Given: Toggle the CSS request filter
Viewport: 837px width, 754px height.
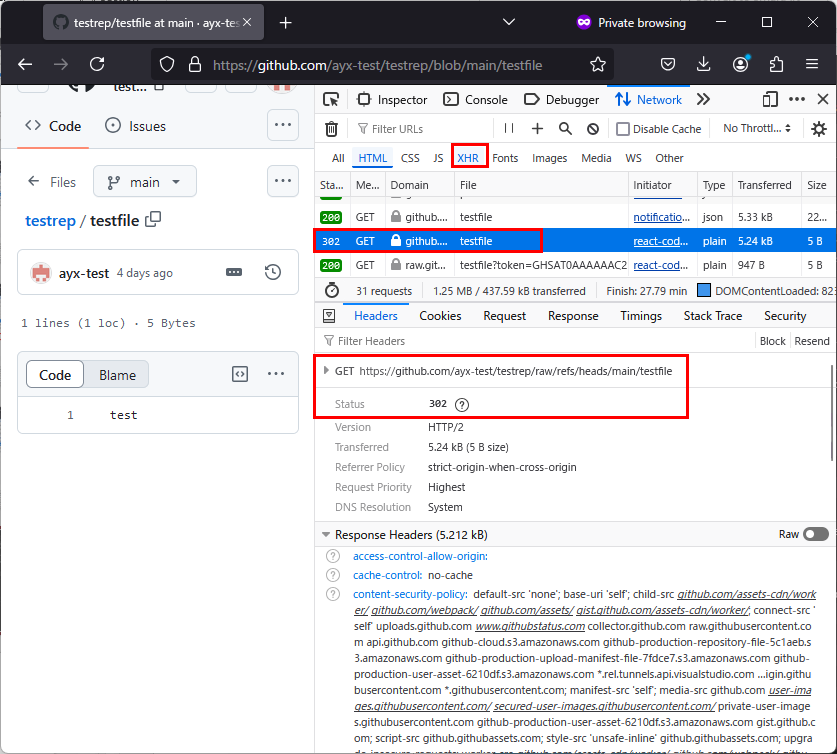Looking at the screenshot, I should pyautogui.click(x=410, y=158).
